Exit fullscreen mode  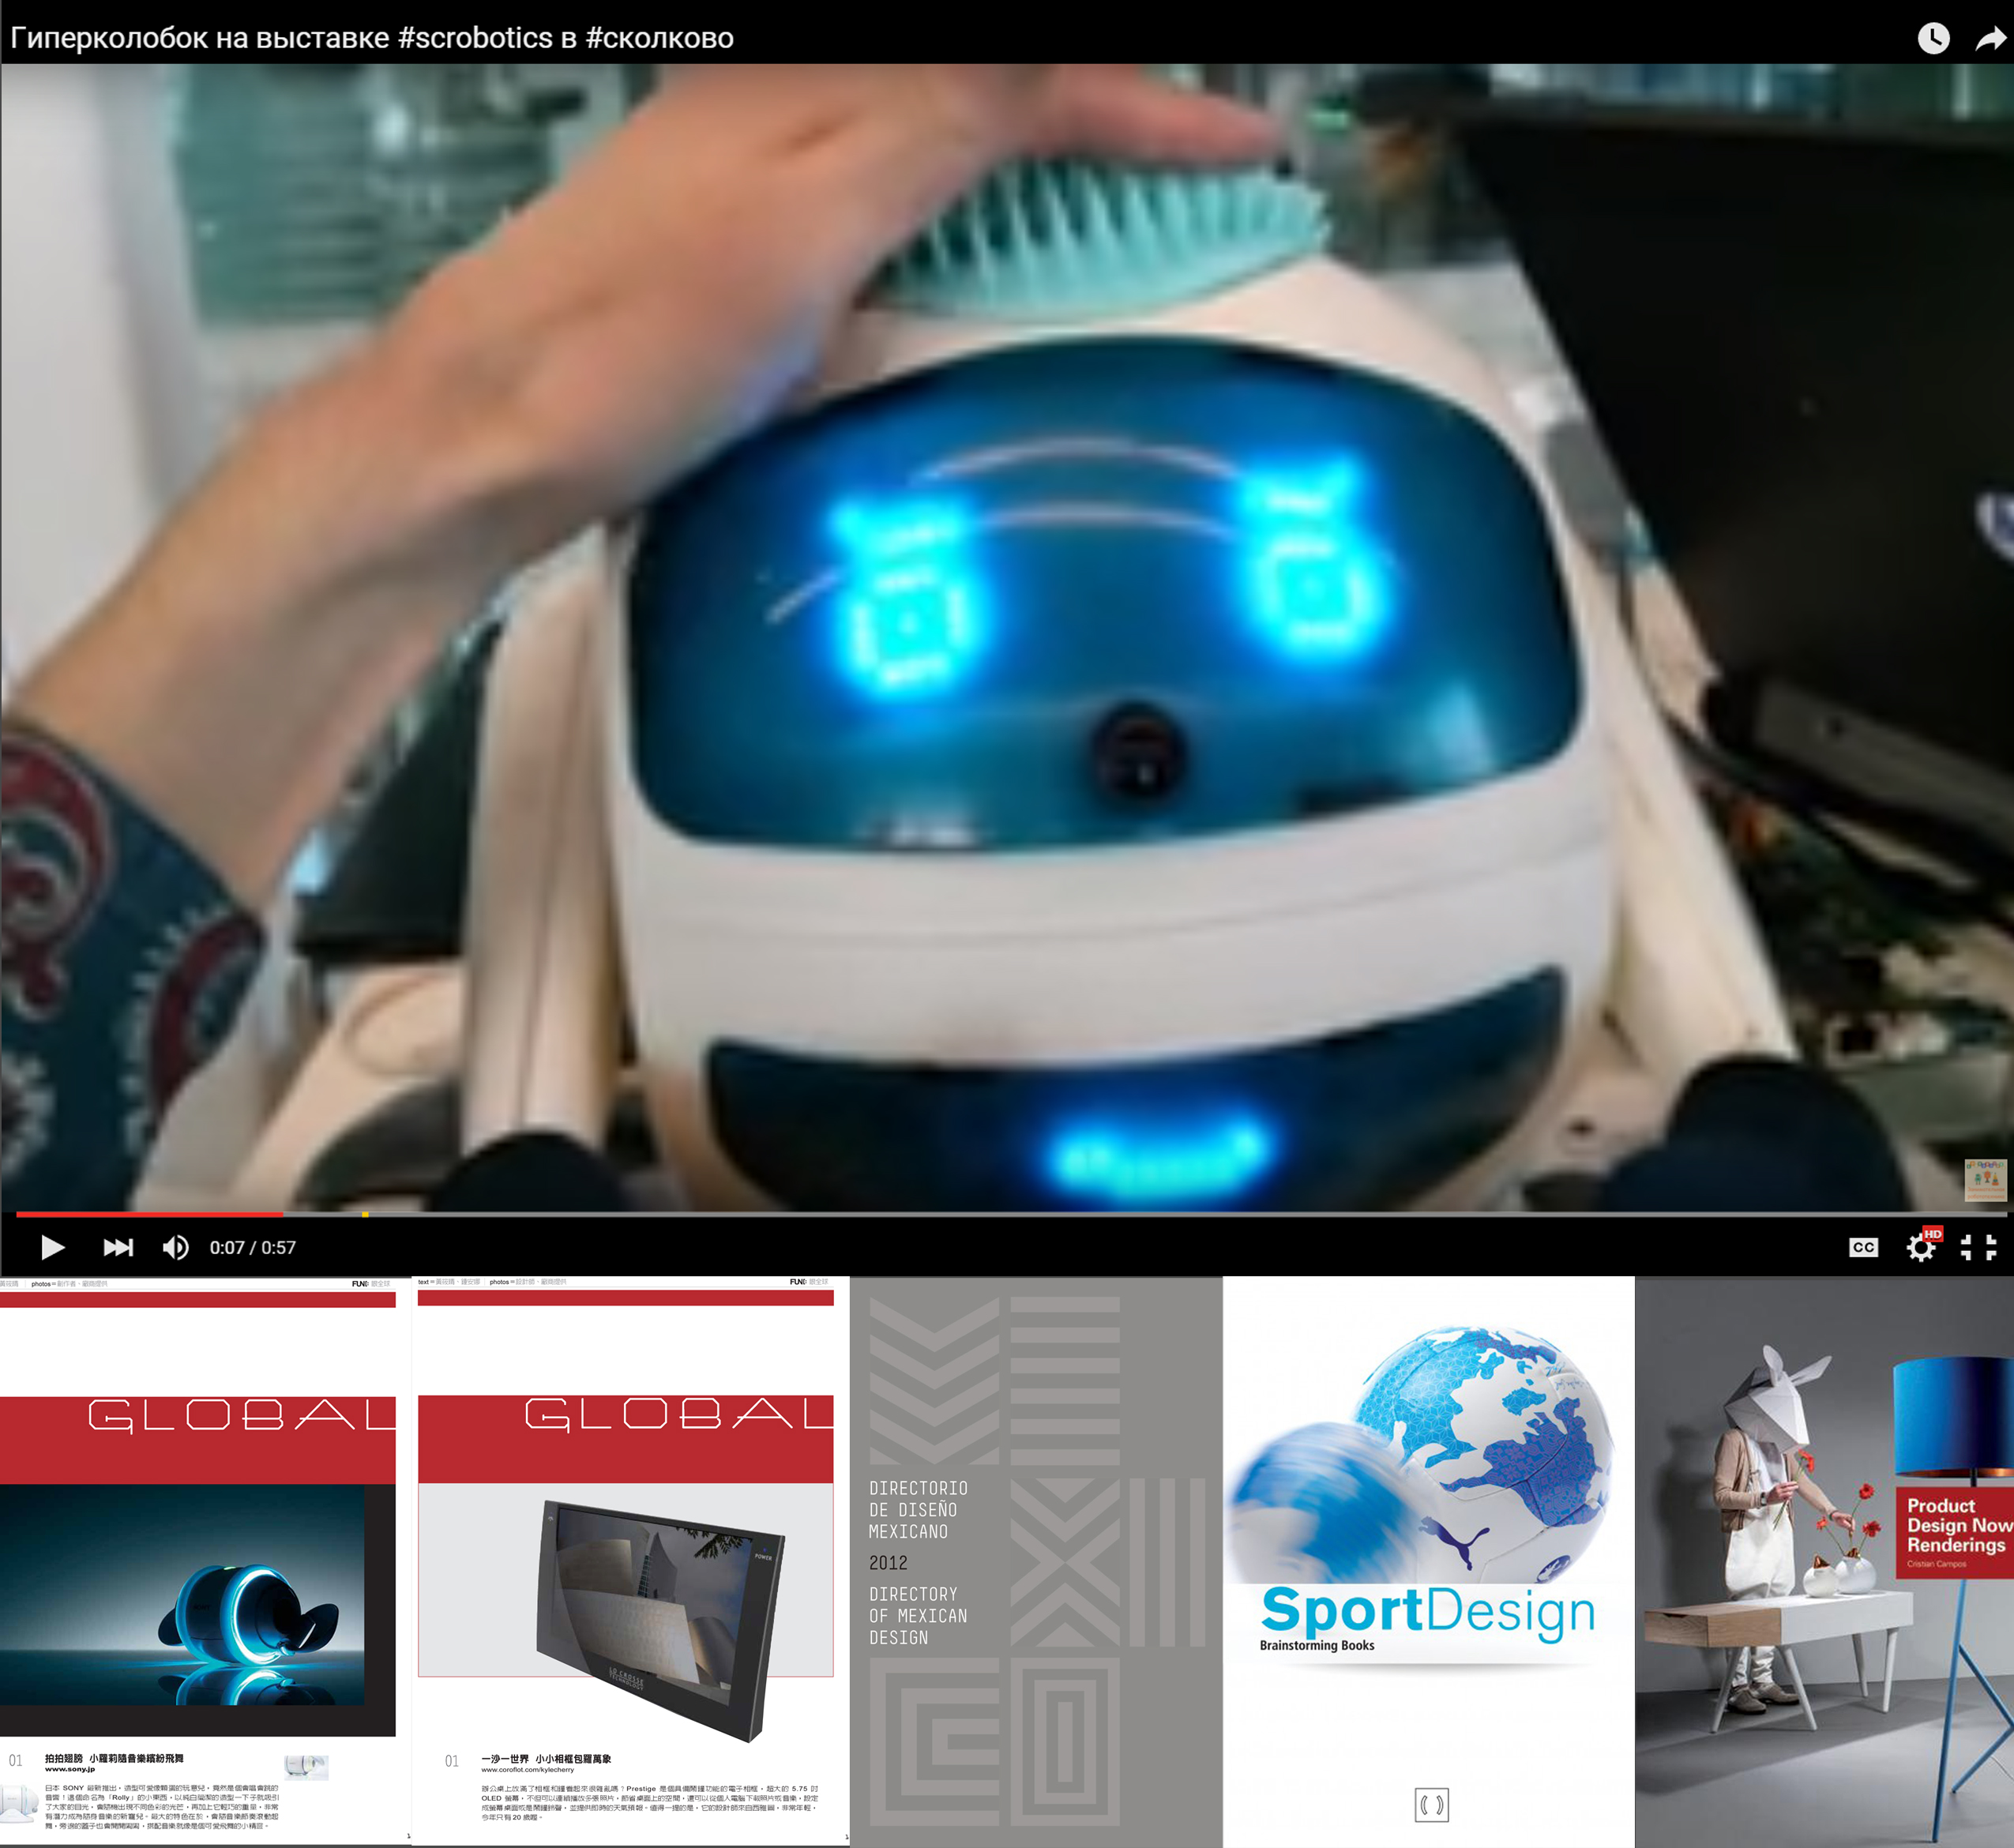point(1978,1247)
